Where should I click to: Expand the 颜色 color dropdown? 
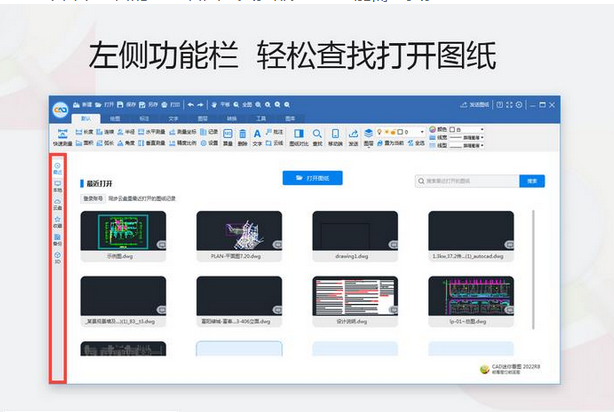pos(482,129)
